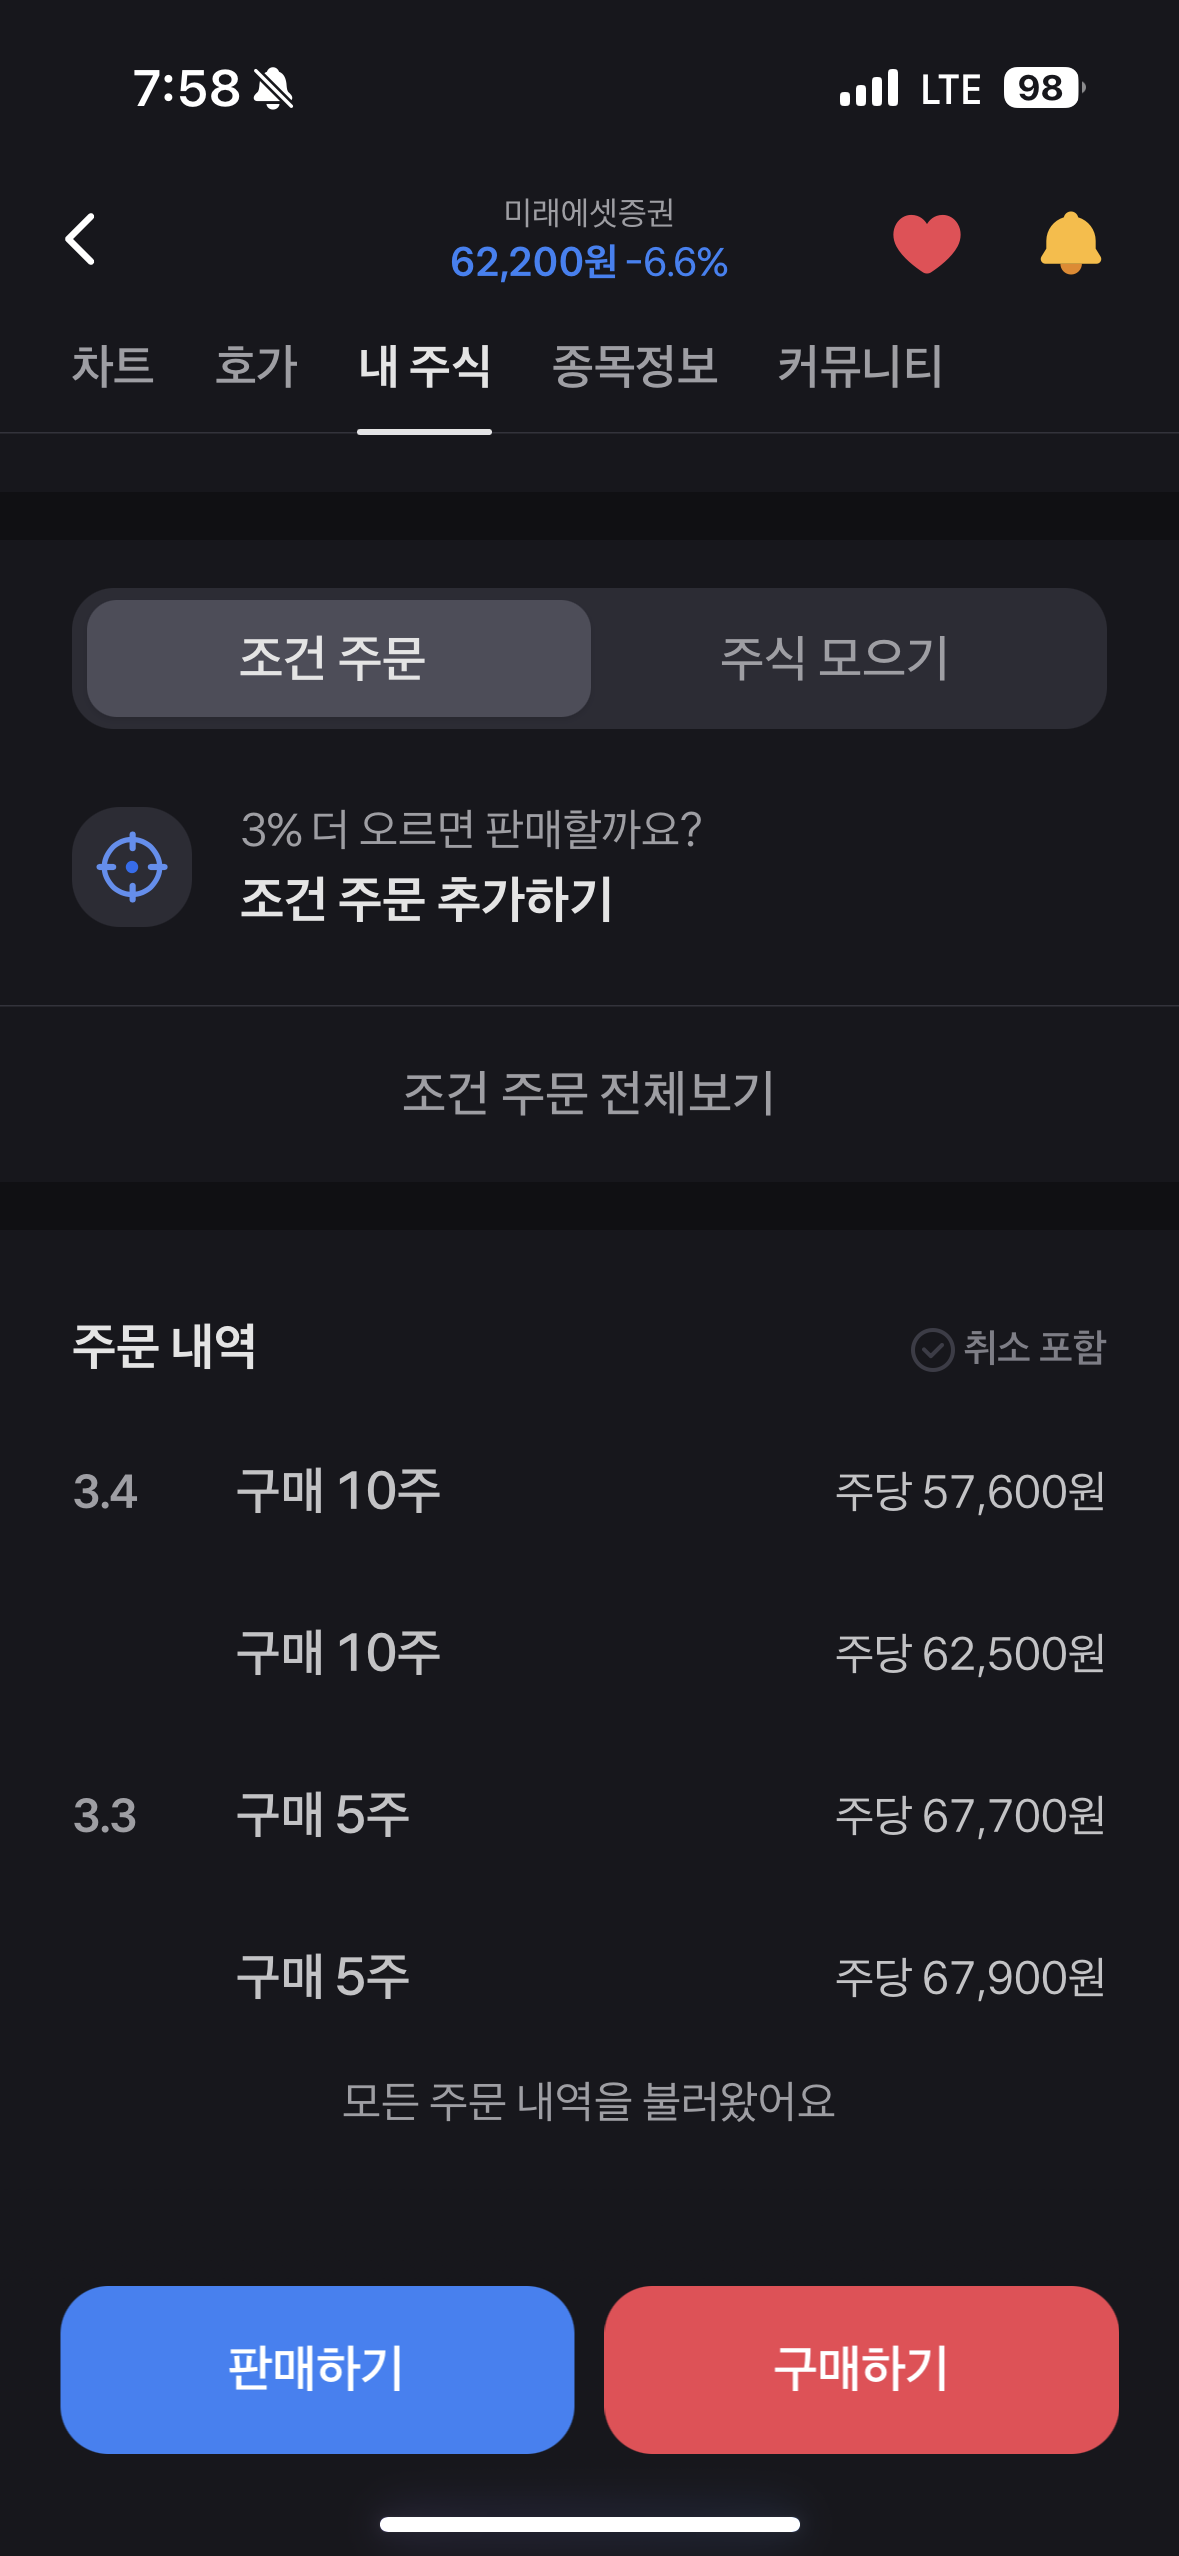1179x2556 pixels.
Task: Toggle the red heart favorite icon
Action: 926,243
